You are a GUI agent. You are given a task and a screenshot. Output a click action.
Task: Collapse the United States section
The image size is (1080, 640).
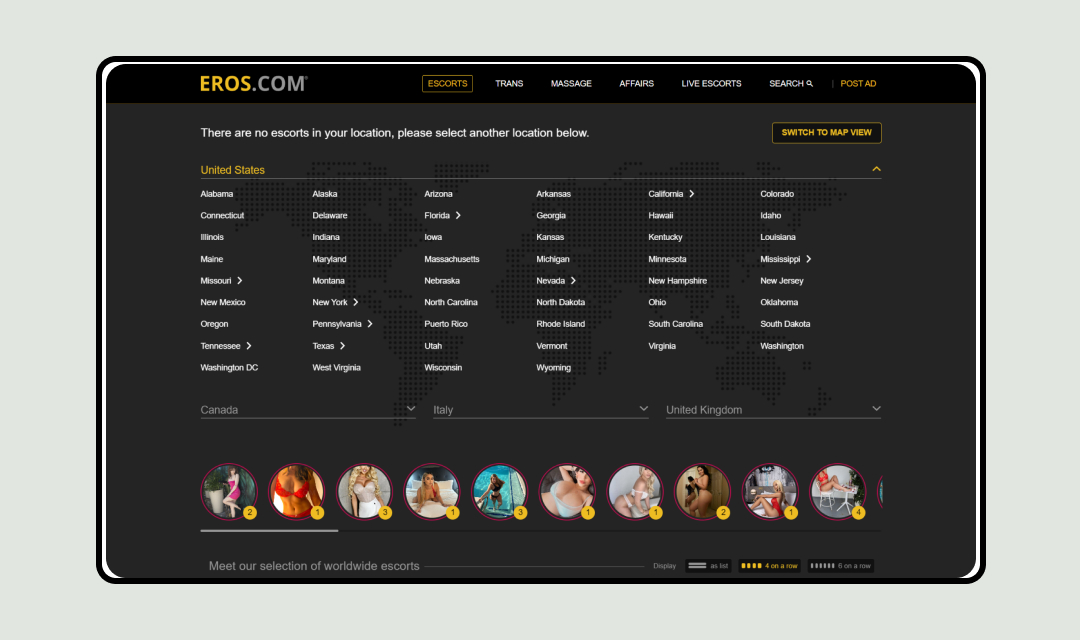pyautogui.click(x=877, y=168)
